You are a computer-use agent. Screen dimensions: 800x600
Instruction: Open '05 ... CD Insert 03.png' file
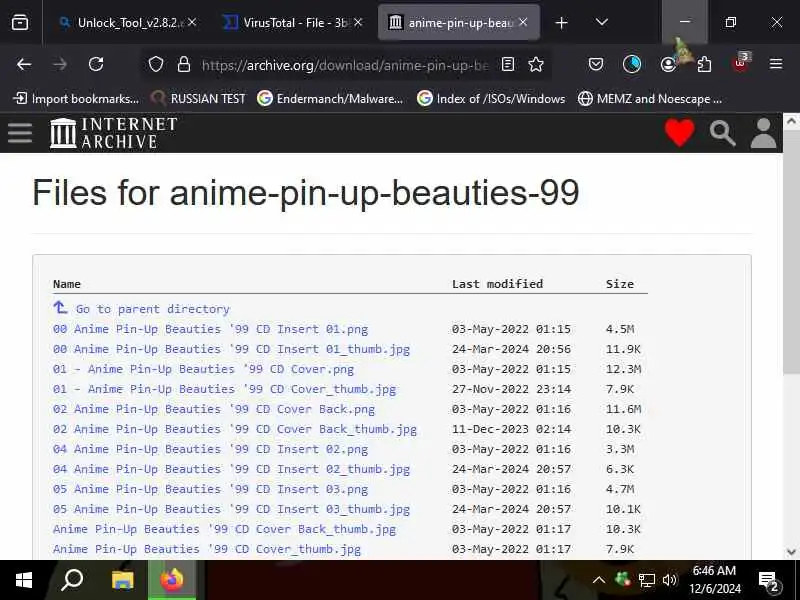[210, 489]
